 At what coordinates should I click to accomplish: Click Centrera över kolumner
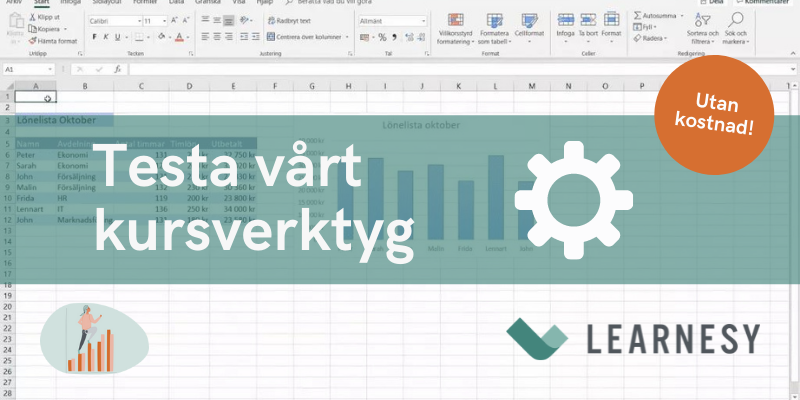point(305,37)
